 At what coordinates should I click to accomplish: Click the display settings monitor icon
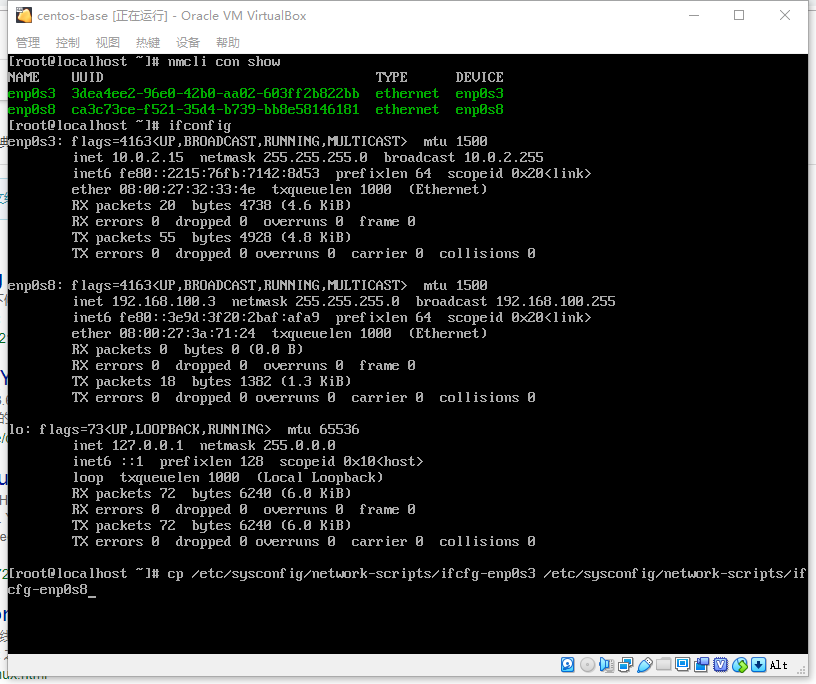pos(682,665)
